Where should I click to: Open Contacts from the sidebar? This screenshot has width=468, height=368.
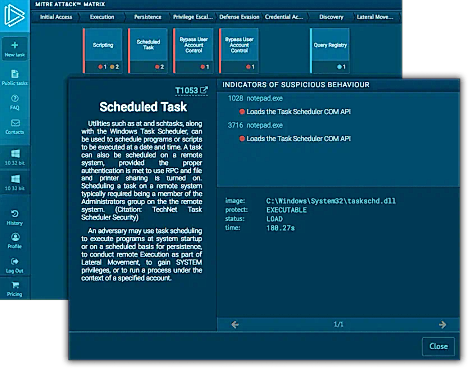pos(15,127)
